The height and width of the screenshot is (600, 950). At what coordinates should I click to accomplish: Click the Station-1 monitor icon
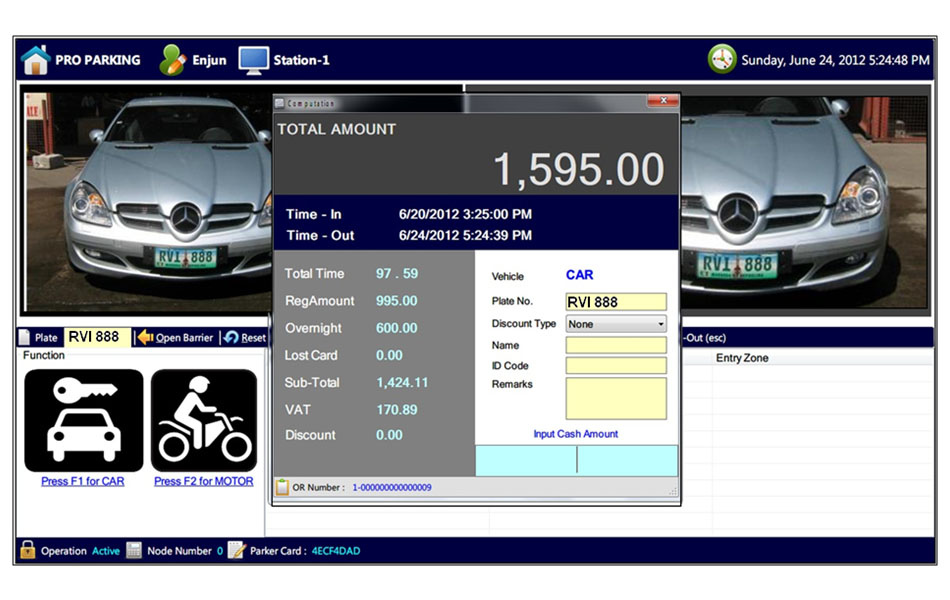click(253, 61)
